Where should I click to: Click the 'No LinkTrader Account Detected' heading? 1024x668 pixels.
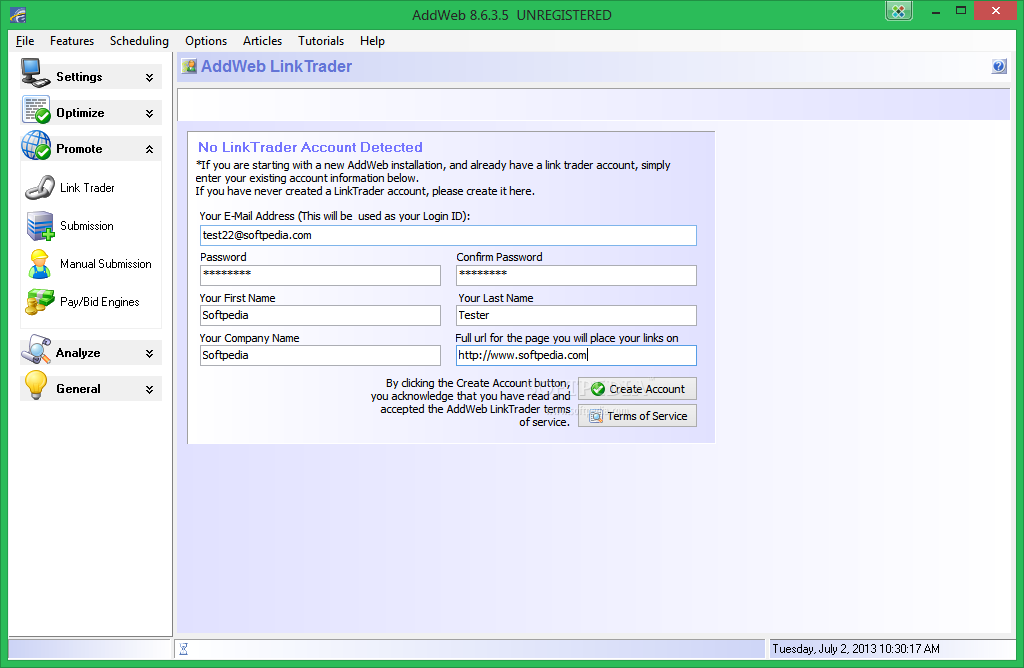pyautogui.click(x=310, y=147)
